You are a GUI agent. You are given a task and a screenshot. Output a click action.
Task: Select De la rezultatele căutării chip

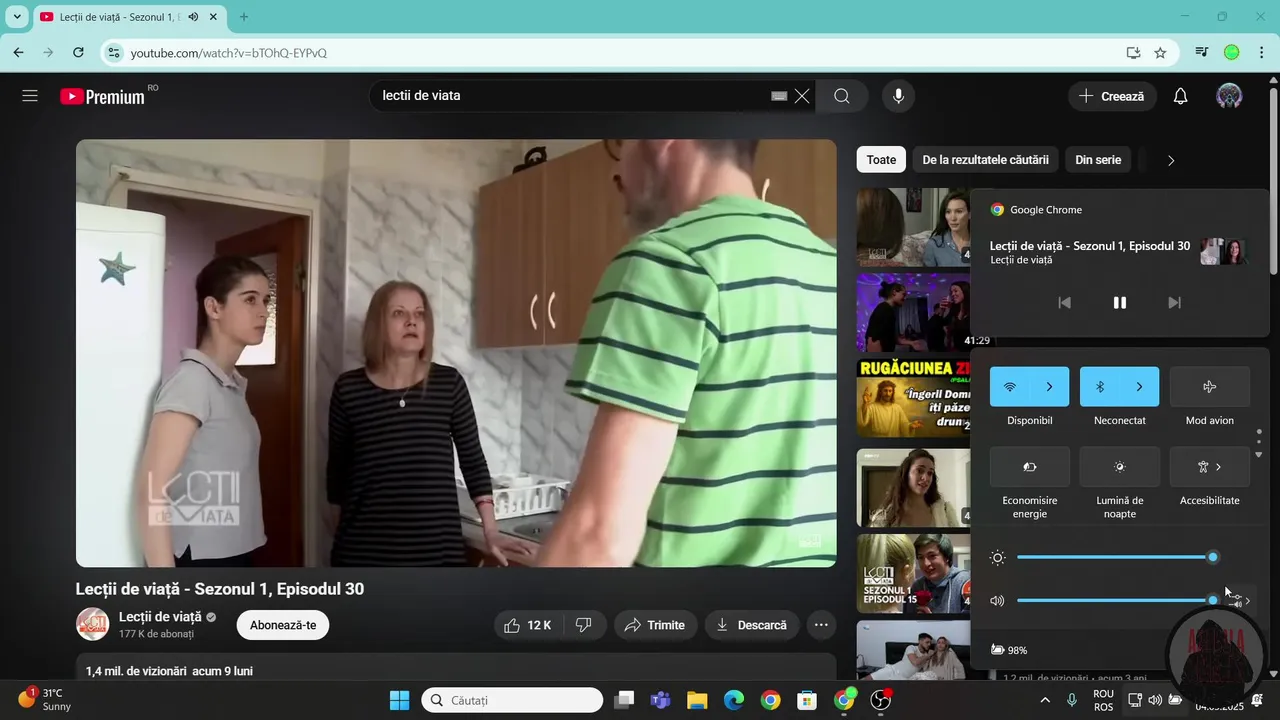pyautogui.click(x=985, y=160)
